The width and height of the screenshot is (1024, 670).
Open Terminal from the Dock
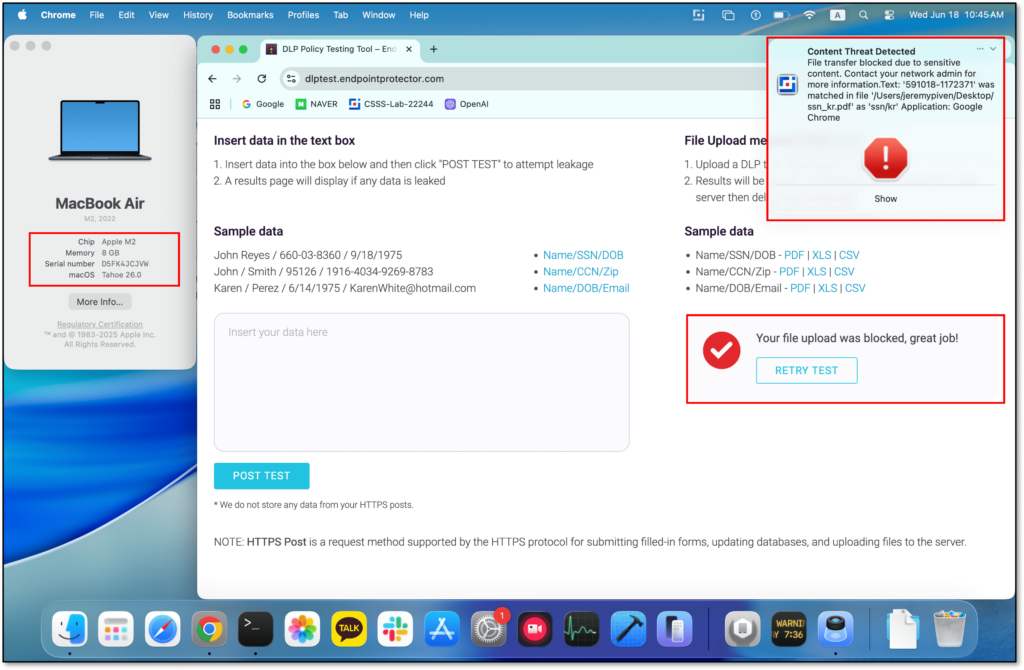click(255, 629)
